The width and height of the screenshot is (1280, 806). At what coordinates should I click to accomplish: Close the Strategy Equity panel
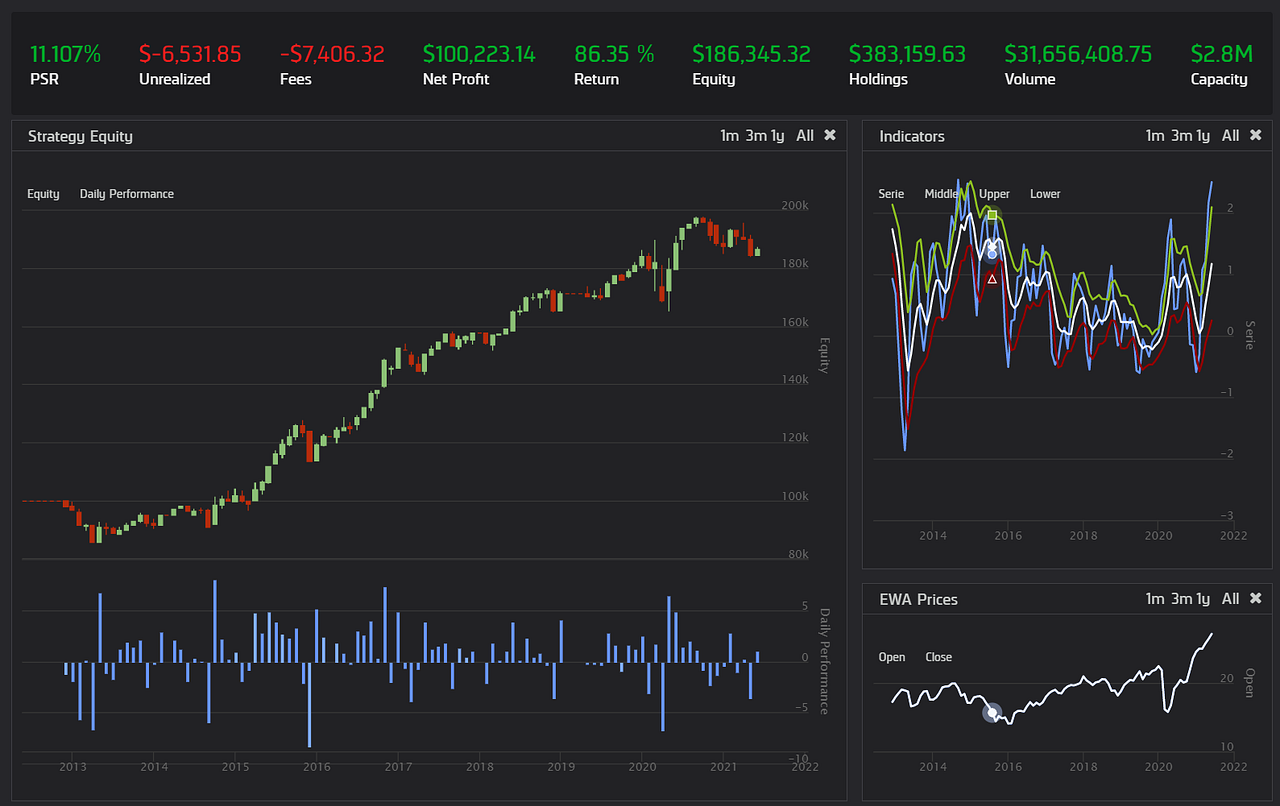[x=830, y=135]
